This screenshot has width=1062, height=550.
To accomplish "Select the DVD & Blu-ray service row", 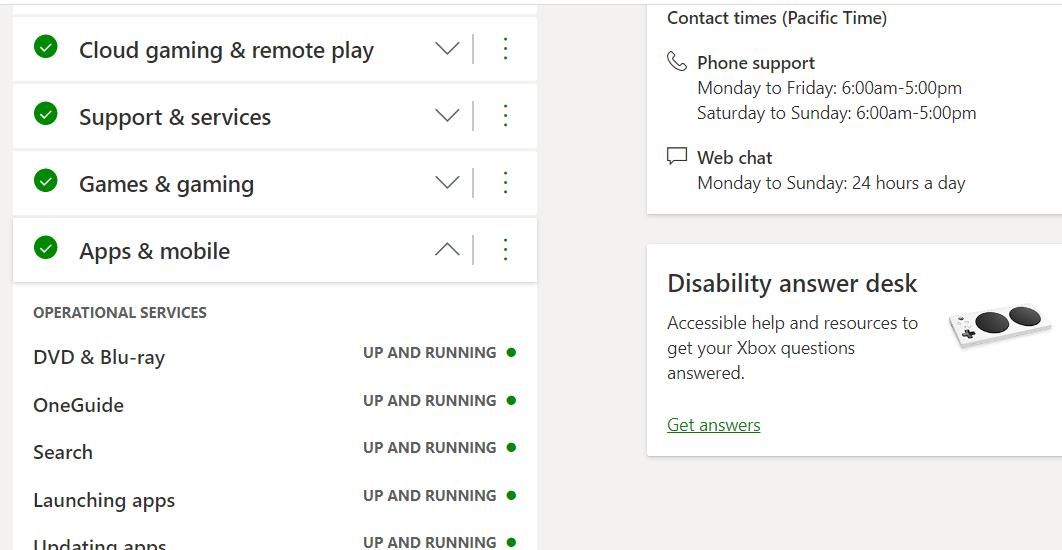I will 99,357.
